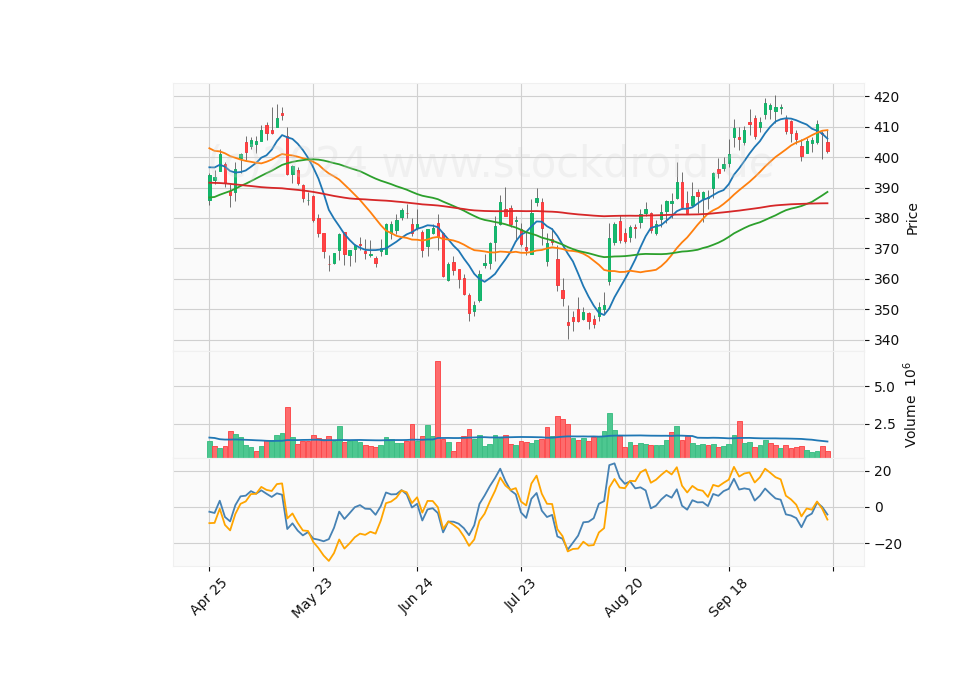Click the 20 oscillator tick label
The width and height of the screenshot is (960, 690).
[883, 471]
